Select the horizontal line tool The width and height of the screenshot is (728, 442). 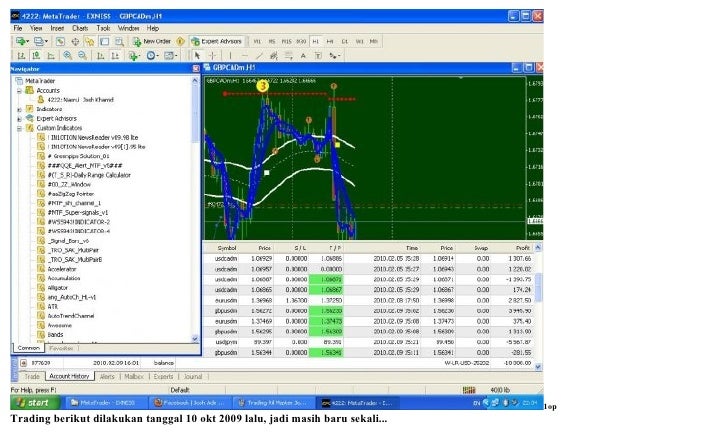click(244, 56)
